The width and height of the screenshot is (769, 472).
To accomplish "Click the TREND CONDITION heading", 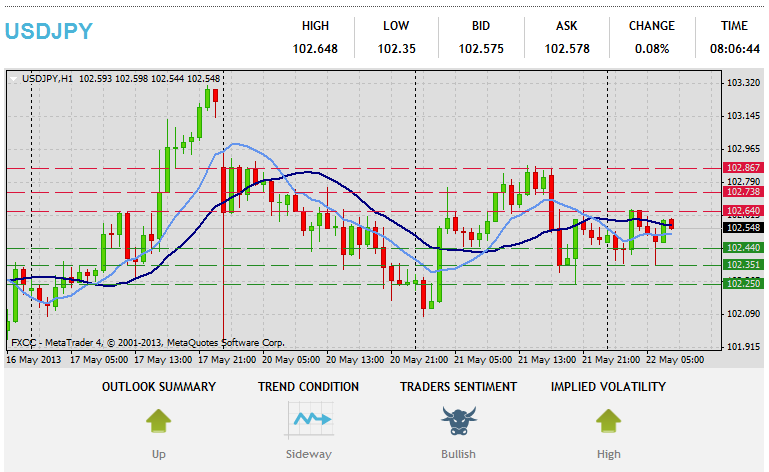I will click(x=308, y=387).
